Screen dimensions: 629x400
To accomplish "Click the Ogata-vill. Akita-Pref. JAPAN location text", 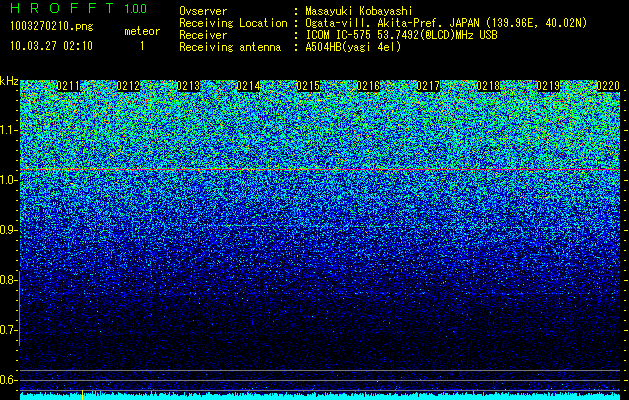I will coord(446,23).
